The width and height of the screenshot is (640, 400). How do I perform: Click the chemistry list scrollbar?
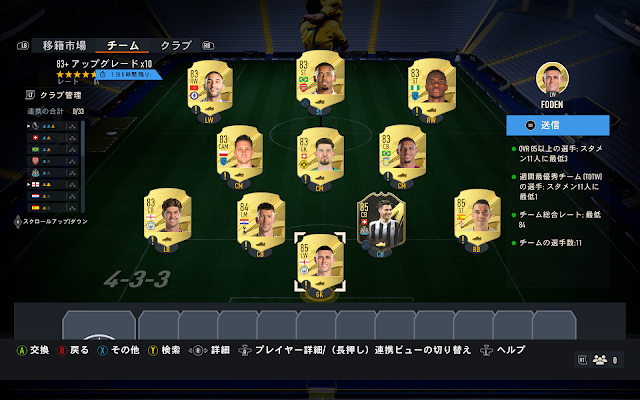83,167
